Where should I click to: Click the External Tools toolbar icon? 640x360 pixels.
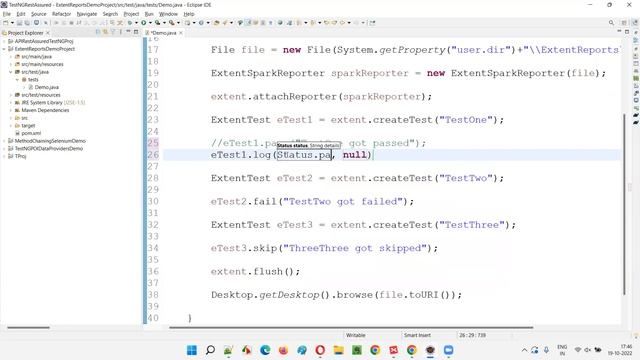point(171,23)
